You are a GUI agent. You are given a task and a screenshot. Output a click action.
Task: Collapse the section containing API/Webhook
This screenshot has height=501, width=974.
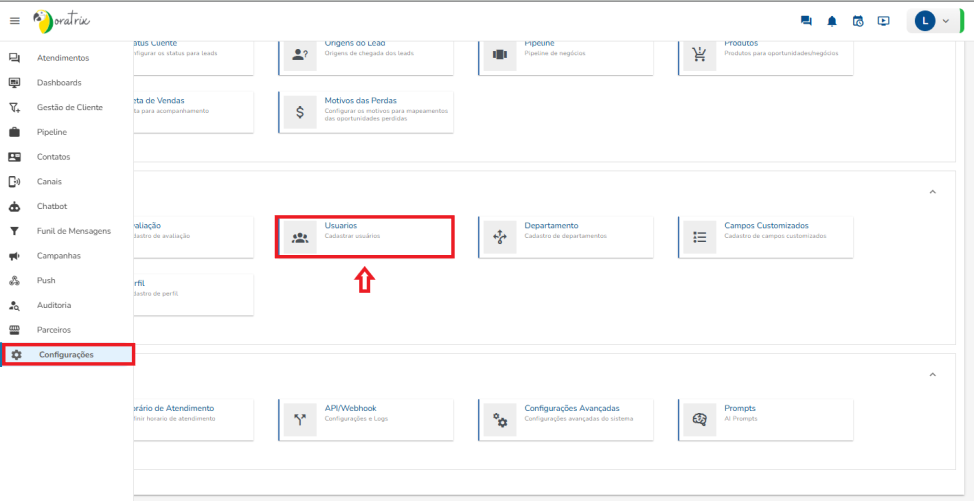point(932,375)
